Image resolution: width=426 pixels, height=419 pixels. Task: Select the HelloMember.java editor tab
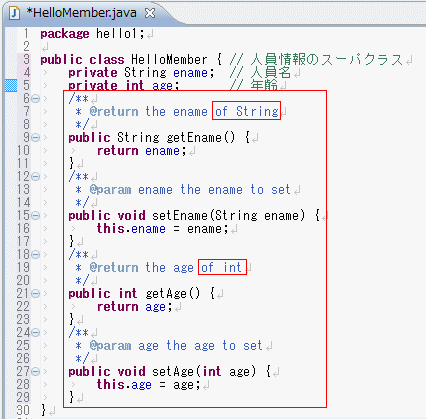point(82,13)
